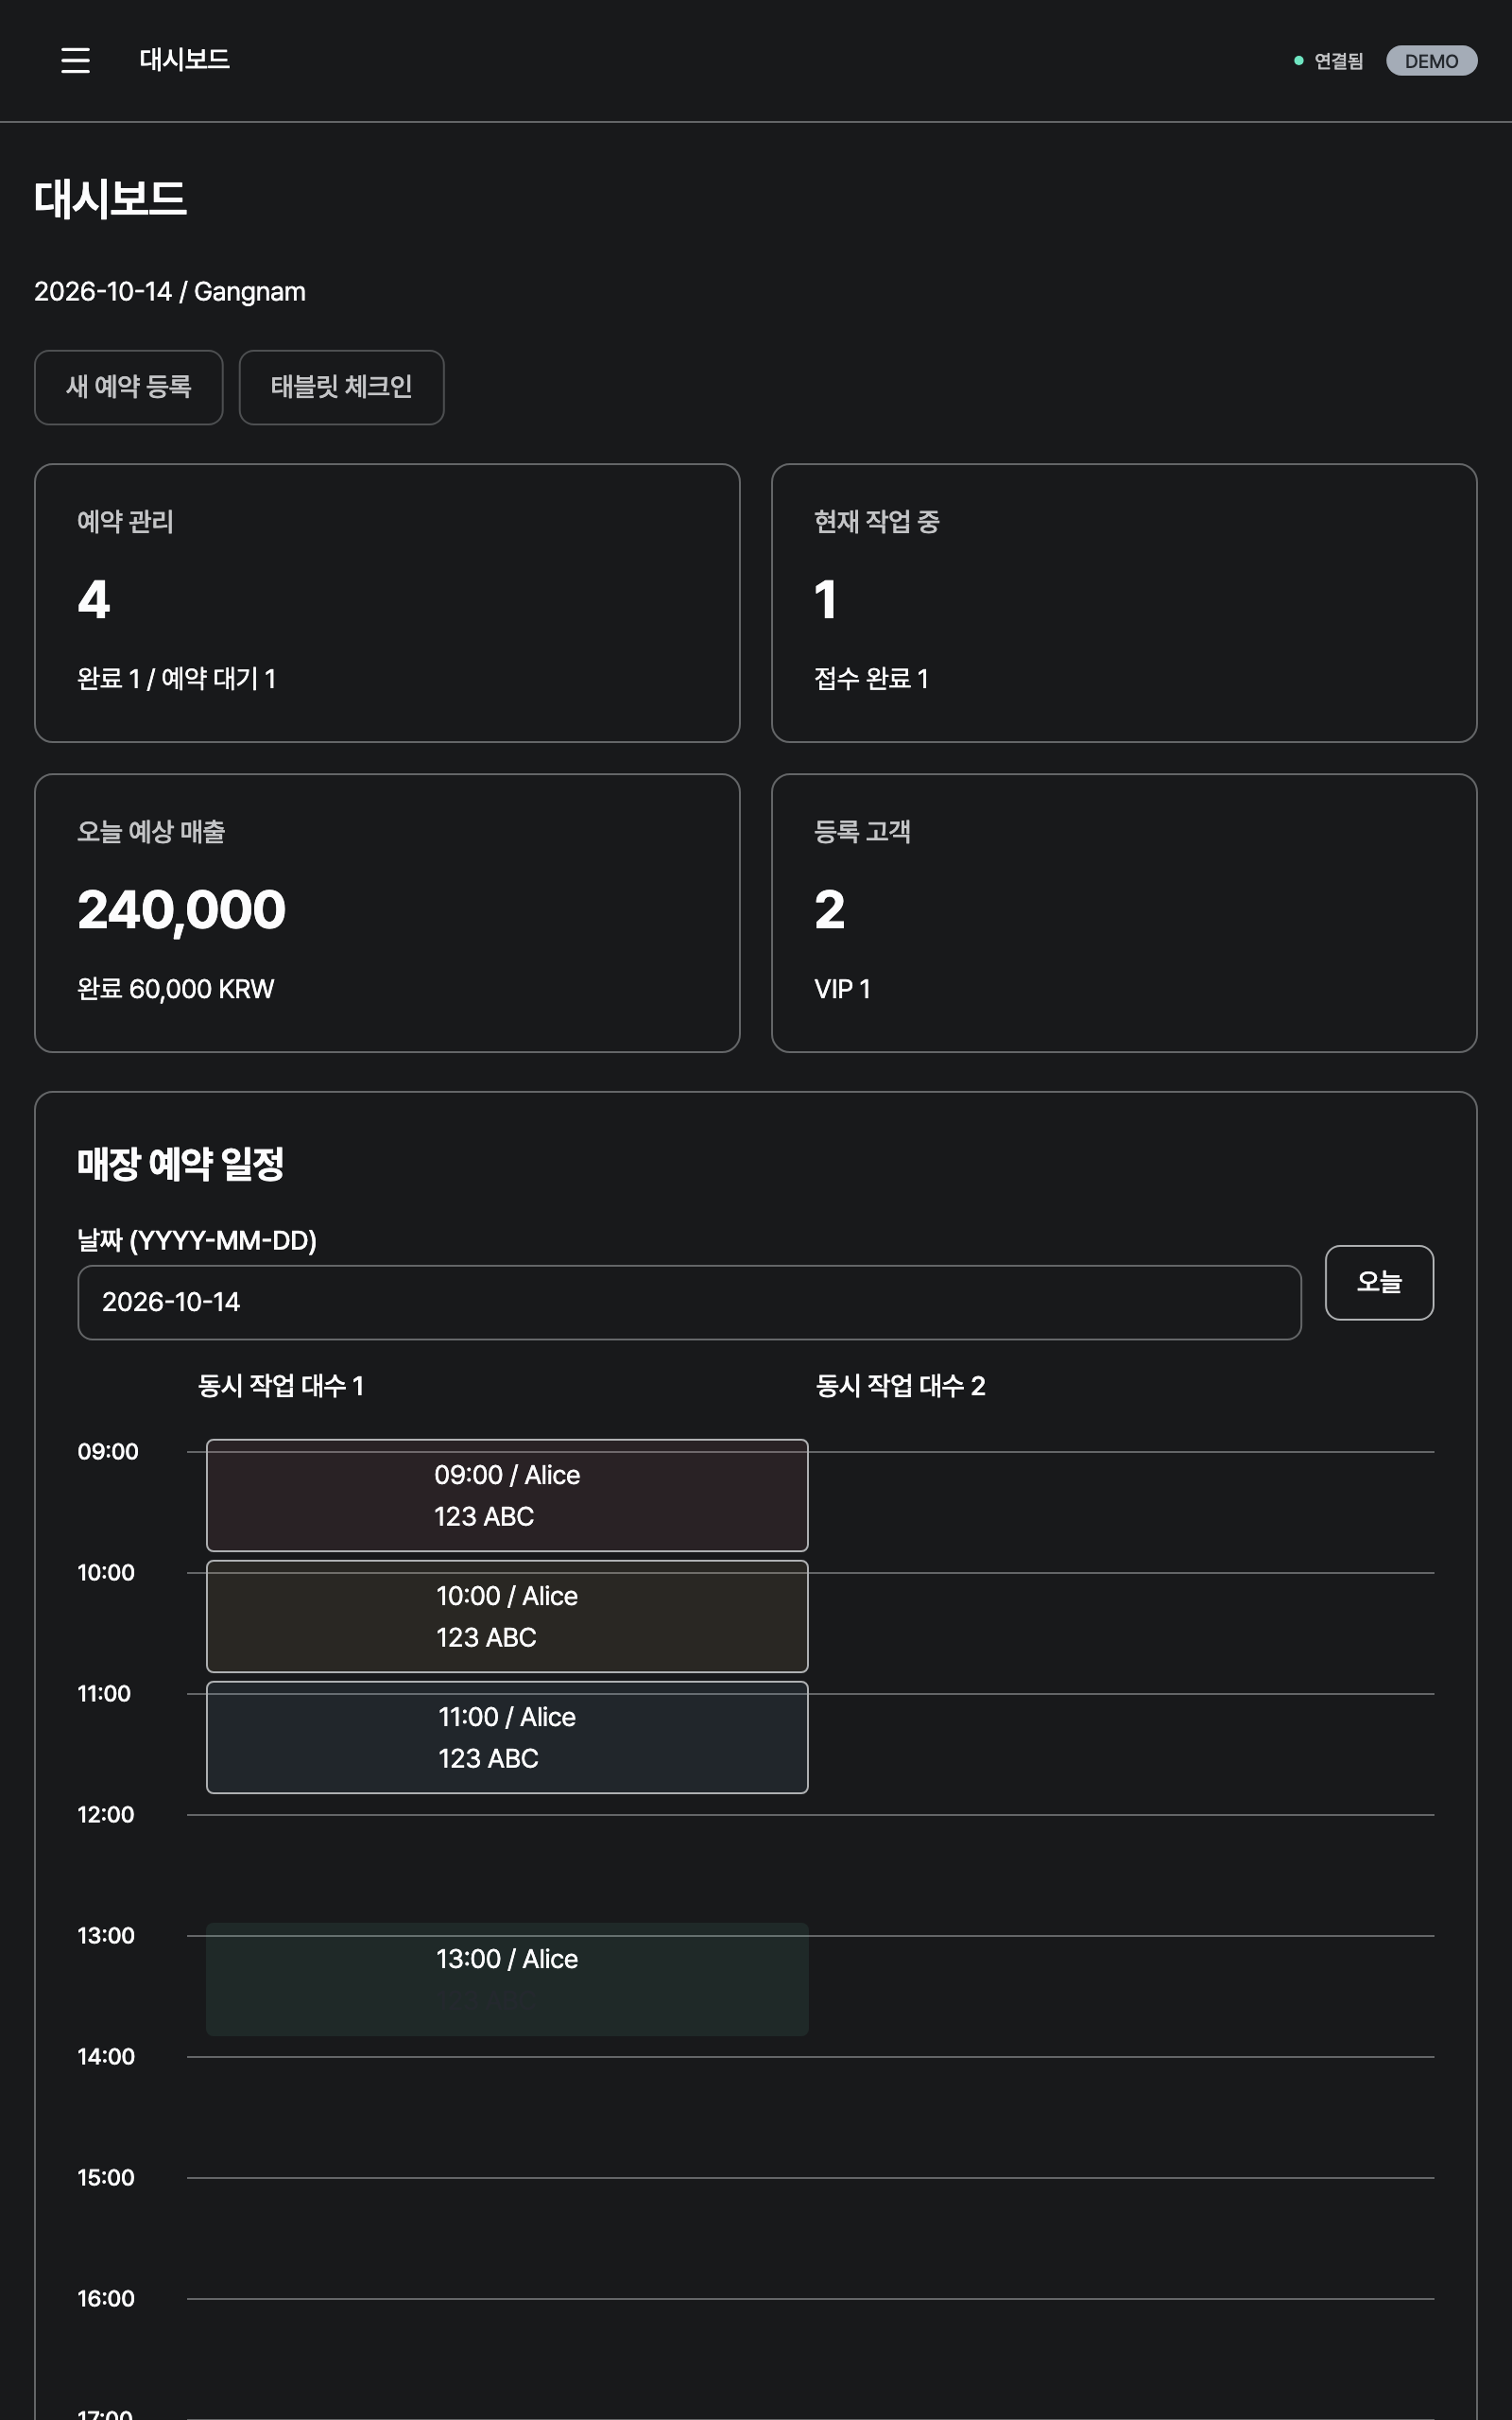Viewport: 1512px width, 2420px height.
Task: Open the 예약 관리 summary card
Action: point(387,603)
